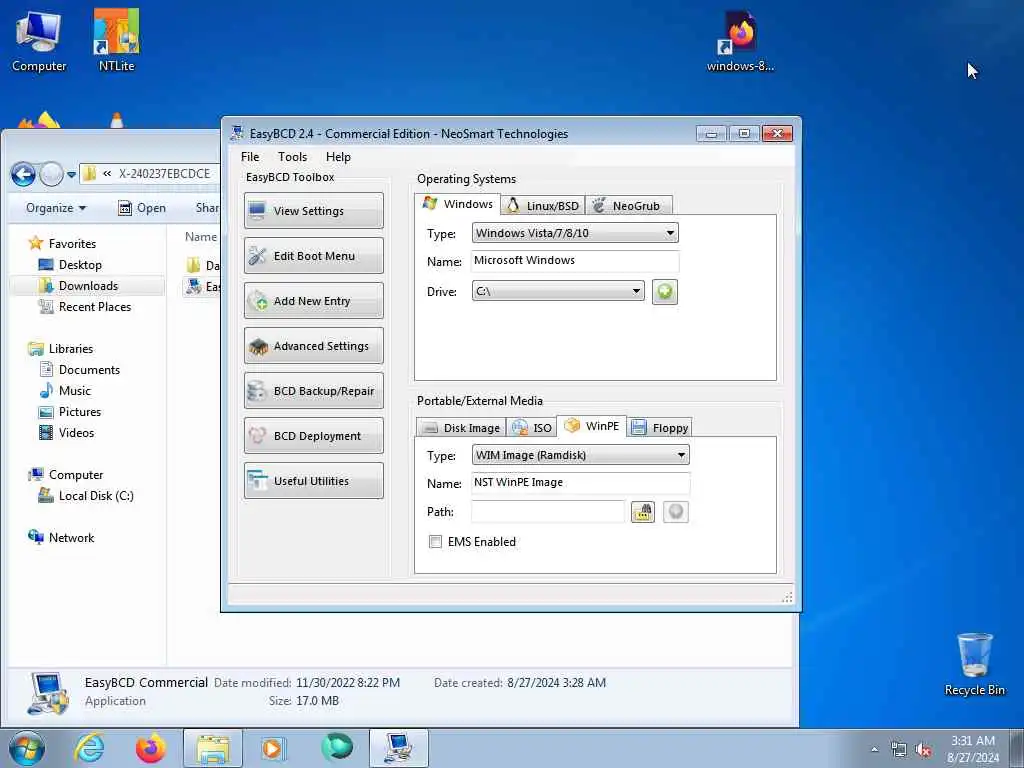Open the Drive C:\ dropdown
The height and width of the screenshot is (768, 1024).
click(x=558, y=291)
